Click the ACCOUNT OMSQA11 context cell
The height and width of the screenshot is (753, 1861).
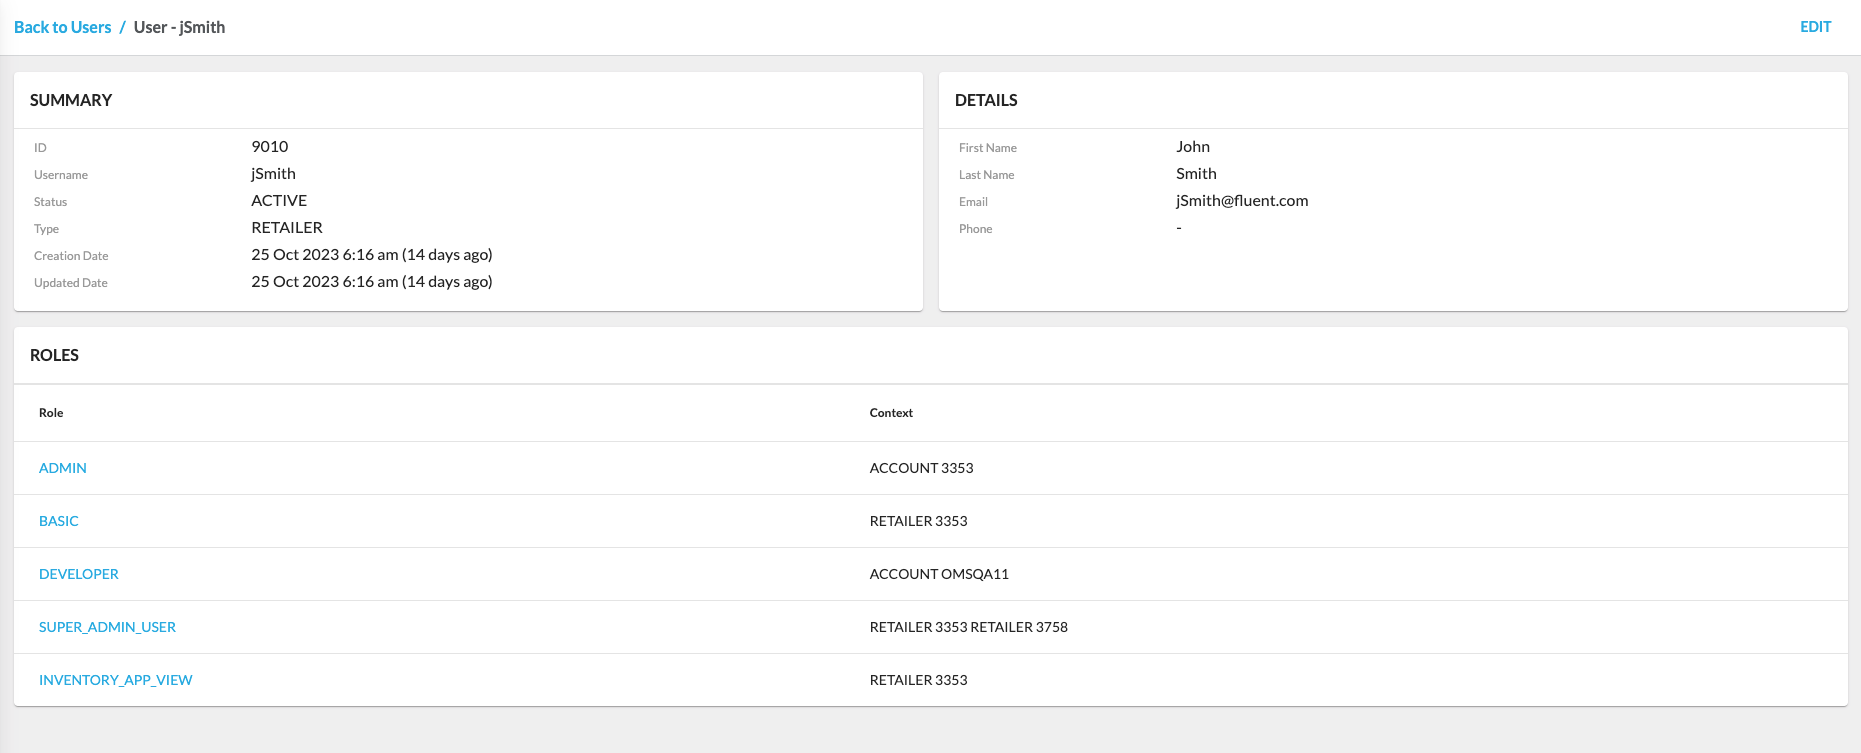939,574
